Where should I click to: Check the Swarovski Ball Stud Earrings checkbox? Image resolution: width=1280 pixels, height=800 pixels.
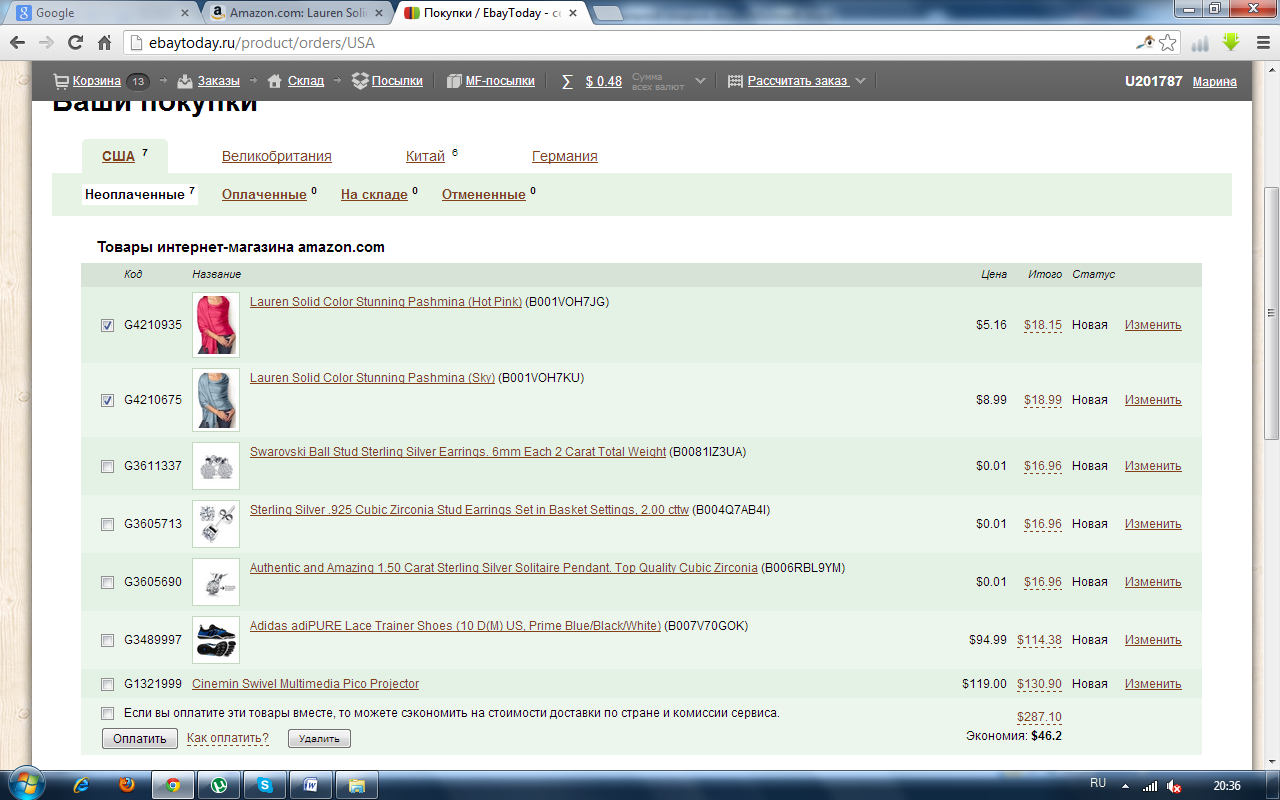click(x=107, y=466)
